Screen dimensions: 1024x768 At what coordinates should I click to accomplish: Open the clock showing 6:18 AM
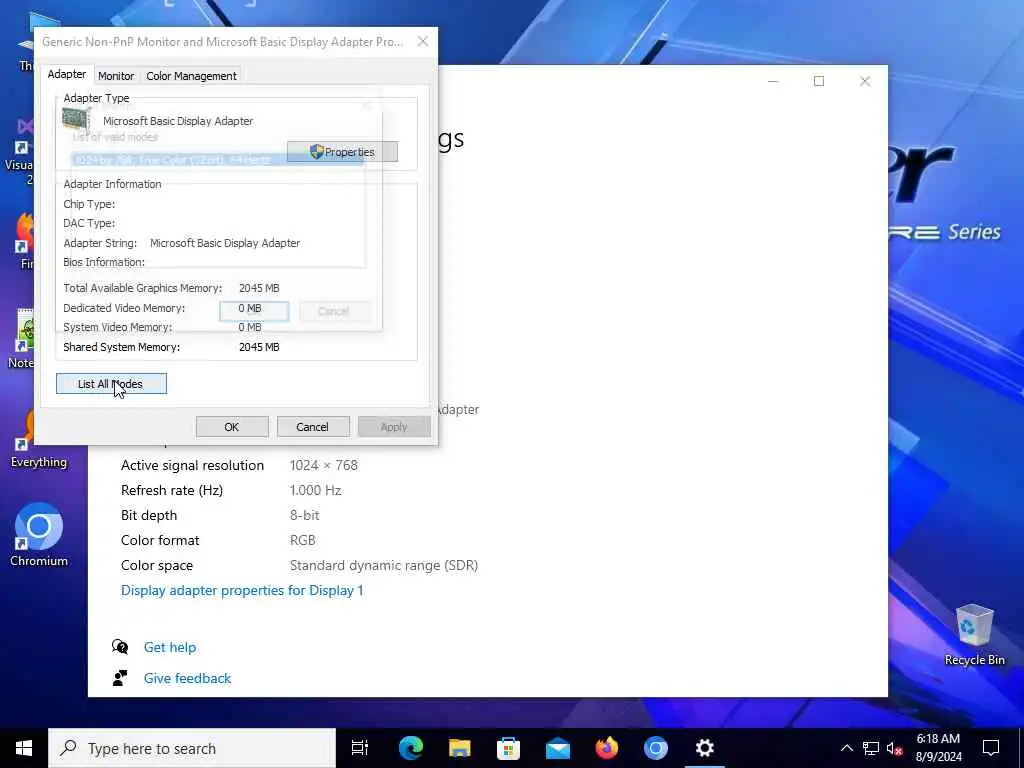coord(938,748)
